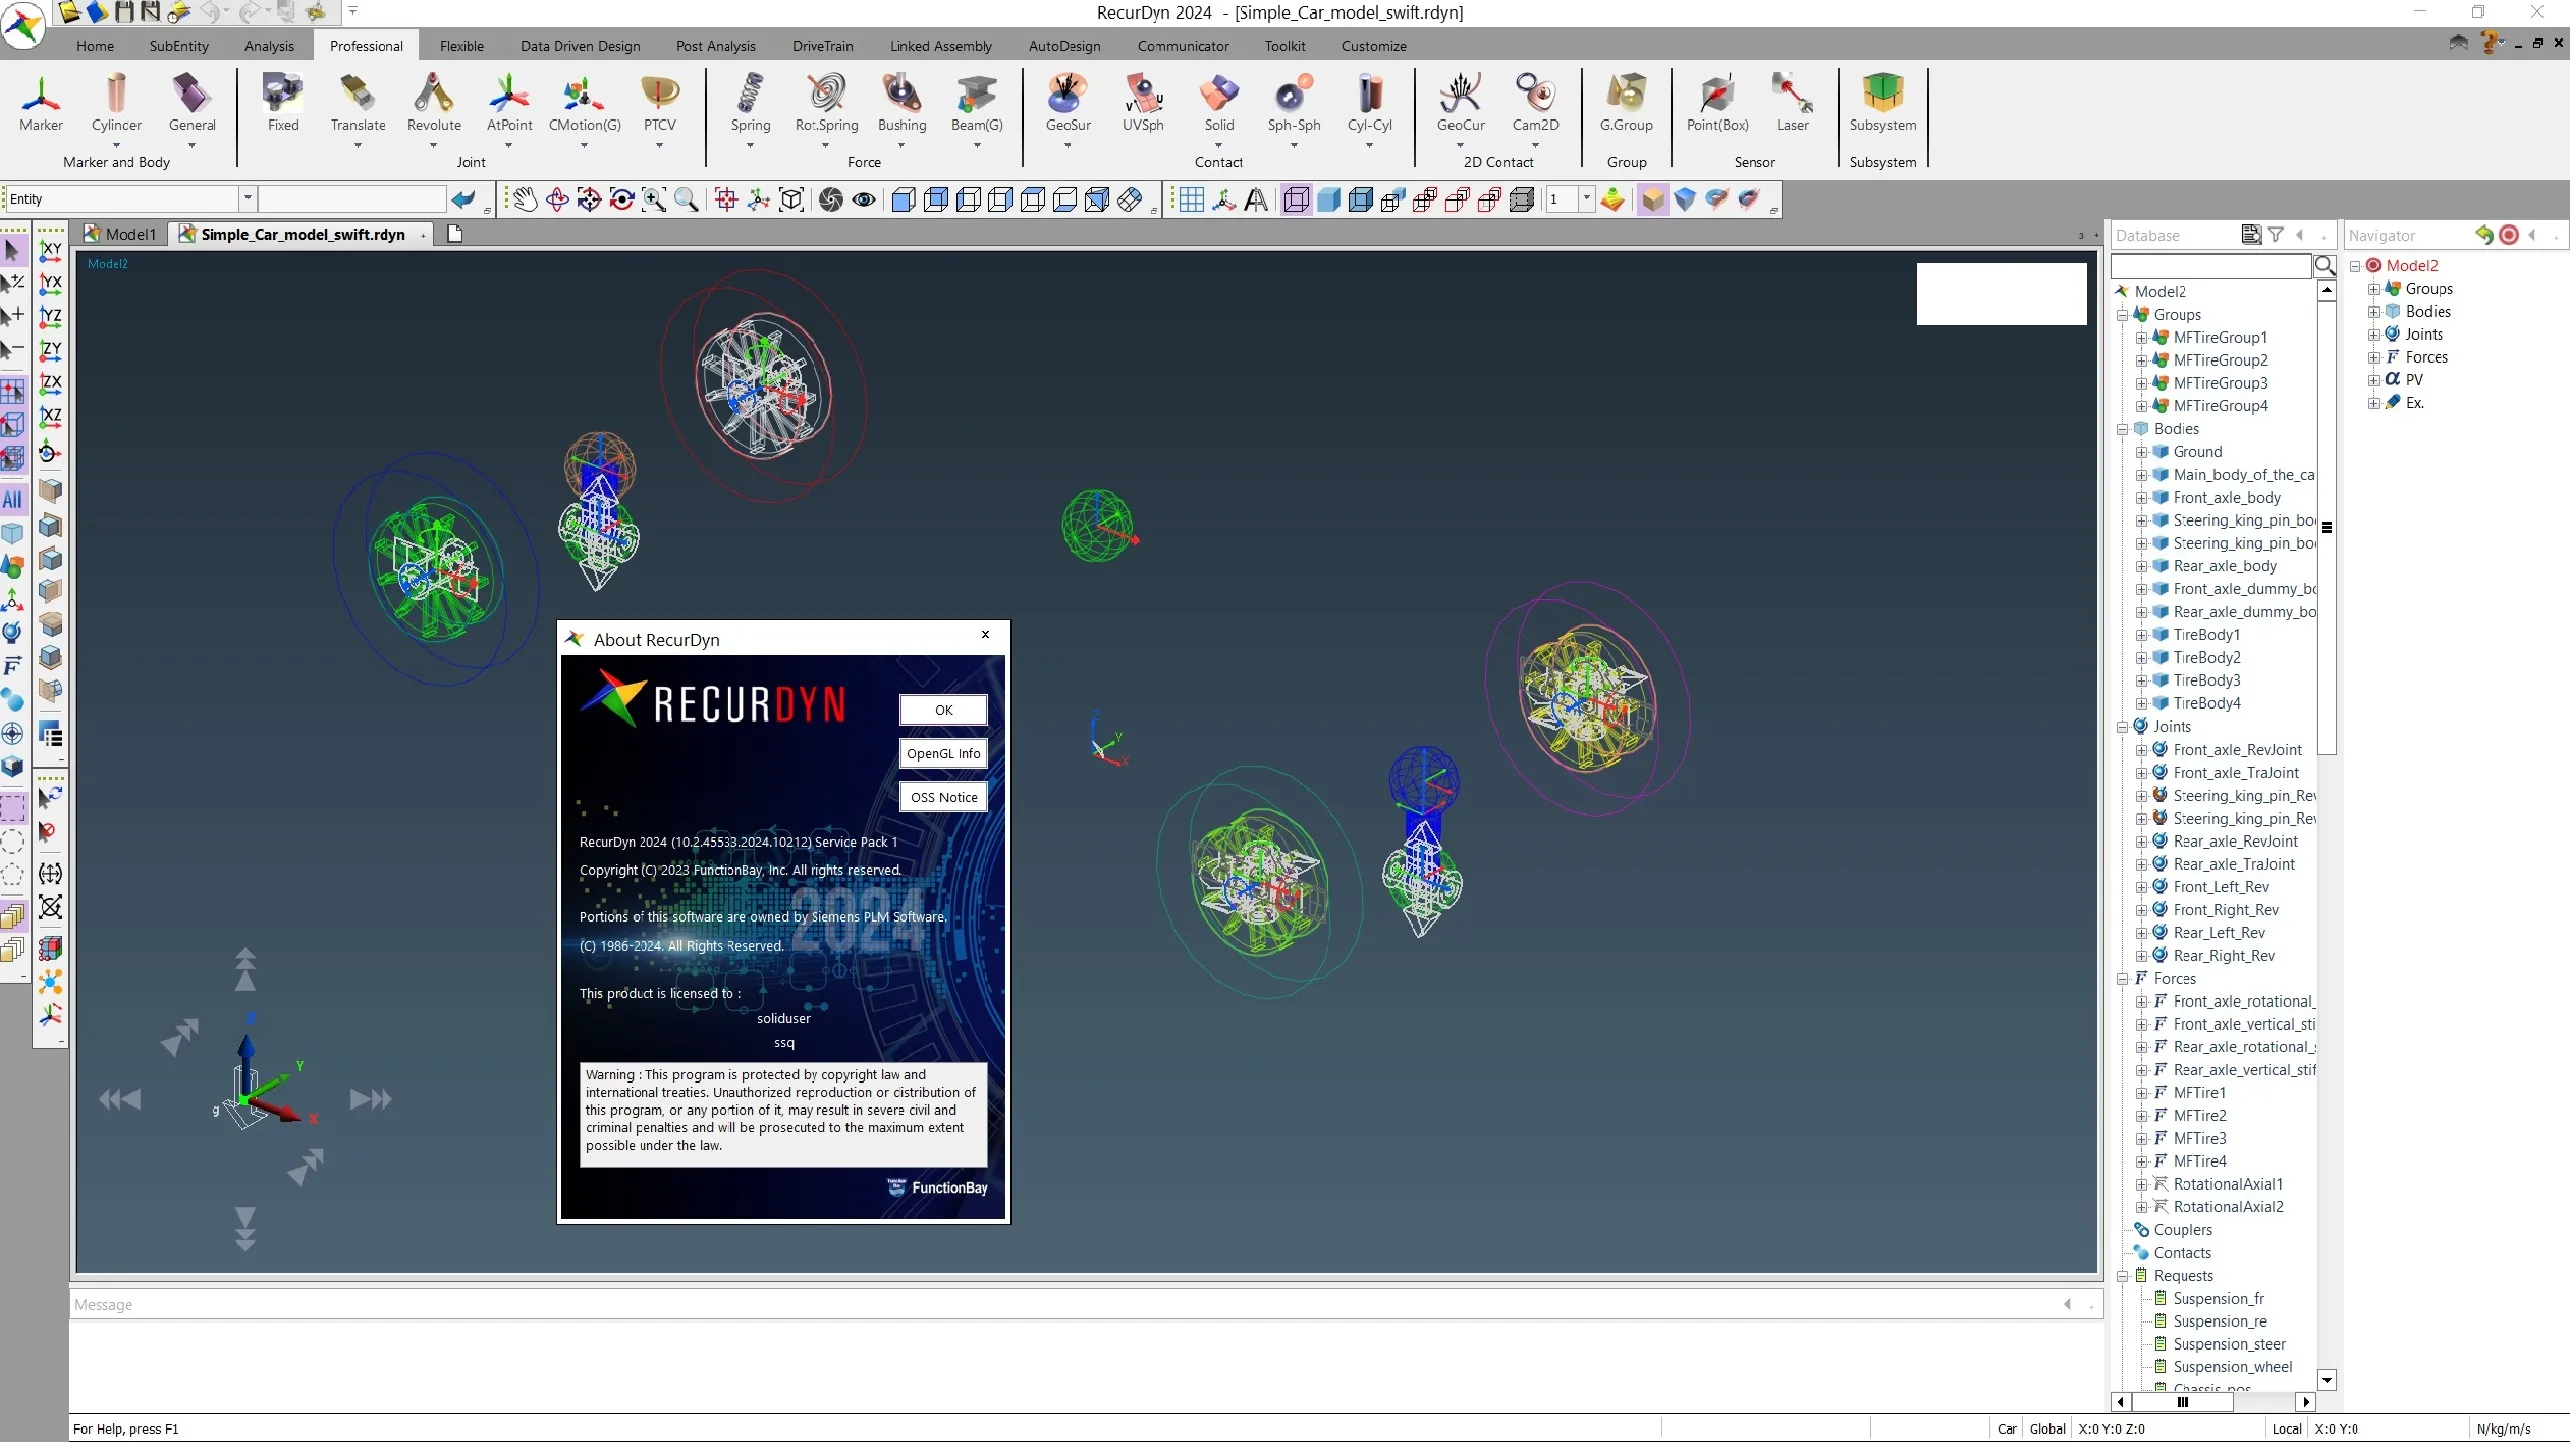2570x1442 pixels.
Task: Click the Database search magnifier button
Action: [2325, 266]
